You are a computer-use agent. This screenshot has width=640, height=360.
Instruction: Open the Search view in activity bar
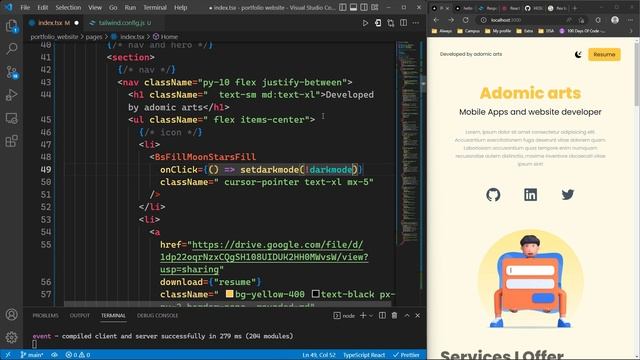11,49
